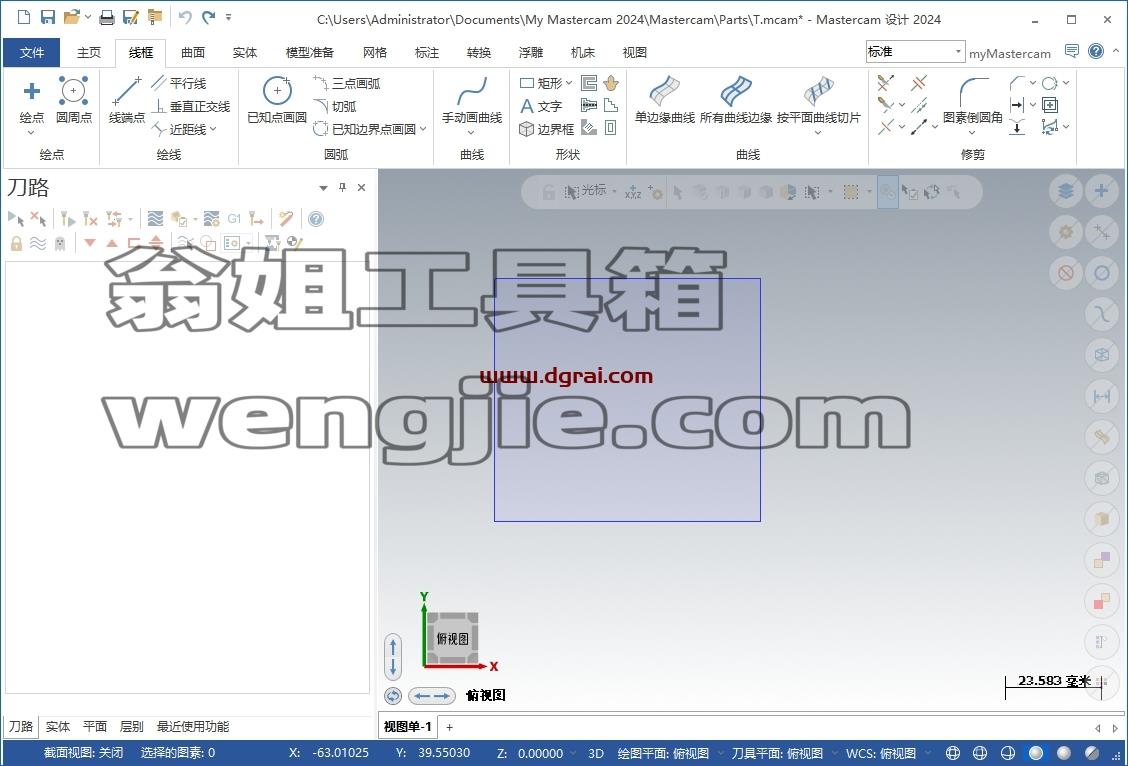Open the 最近使用功能 recent functions tab
Viewport: 1128px width, 766px height.
tap(193, 726)
